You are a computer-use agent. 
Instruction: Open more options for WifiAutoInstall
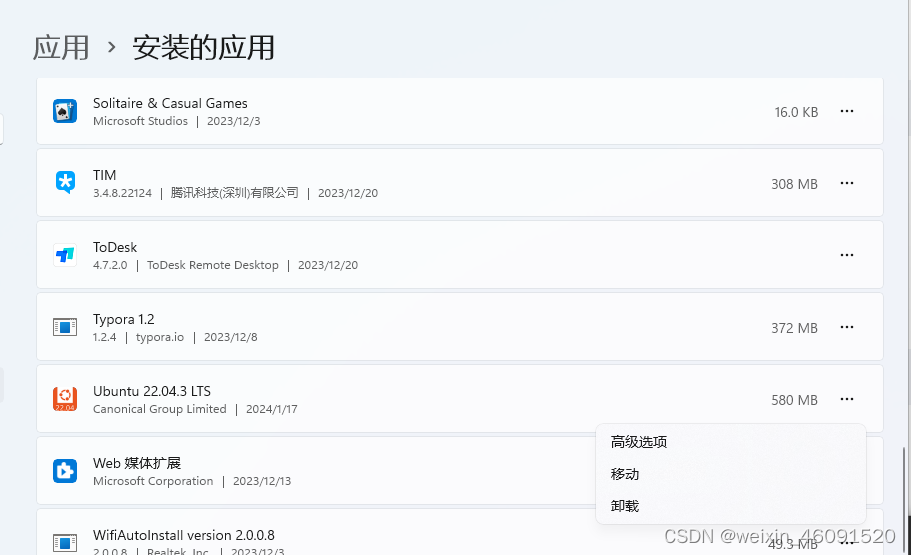(x=847, y=542)
